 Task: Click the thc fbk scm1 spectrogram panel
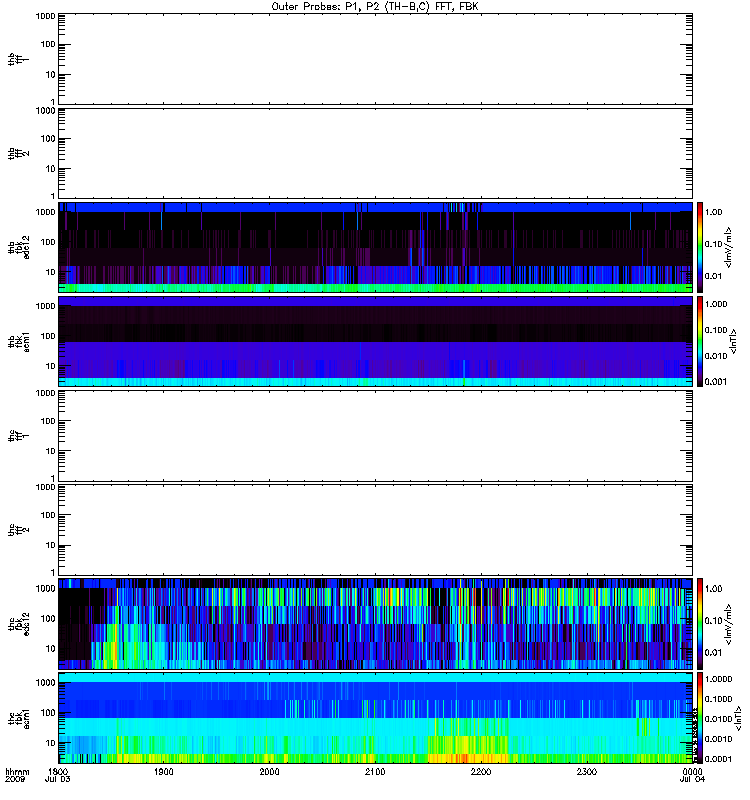tap(376, 718)
